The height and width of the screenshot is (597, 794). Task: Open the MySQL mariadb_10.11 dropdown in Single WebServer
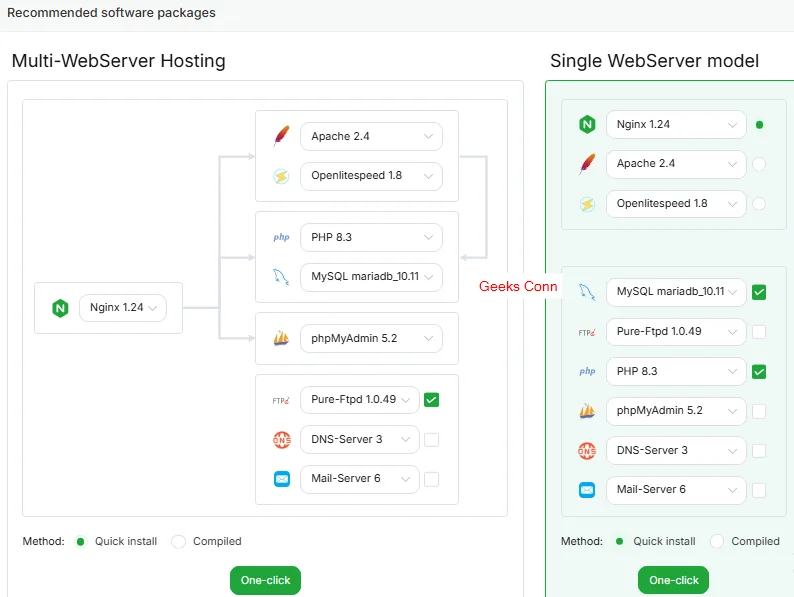tap(676, 292)
